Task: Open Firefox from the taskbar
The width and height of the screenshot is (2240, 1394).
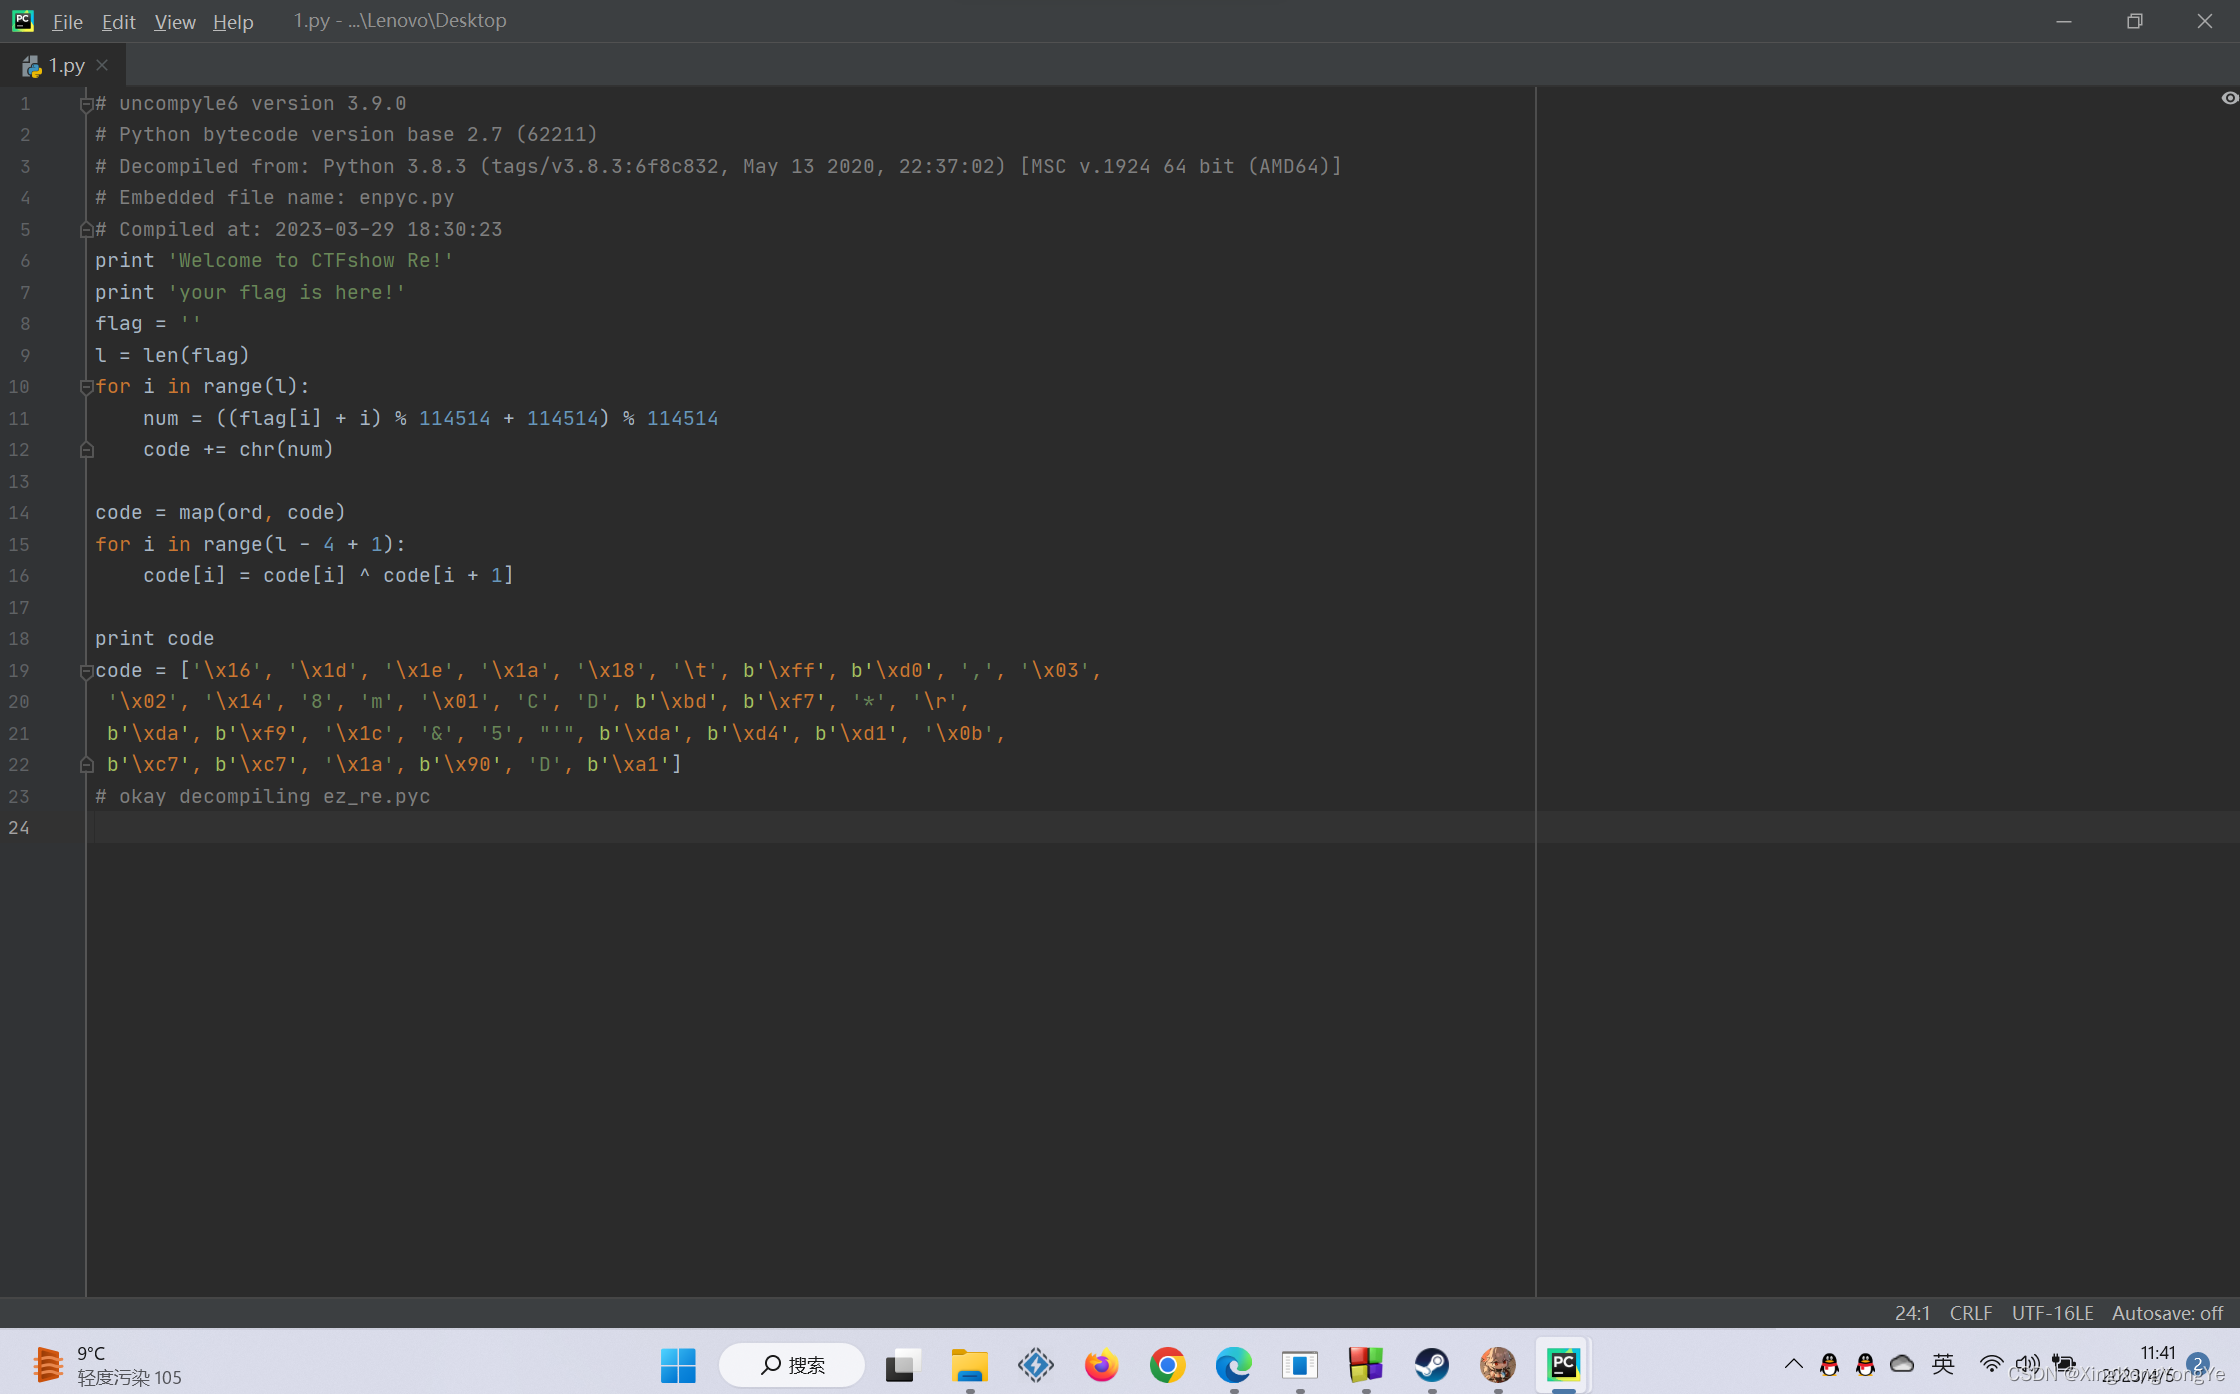Action: click(x=1101, y=1364)
